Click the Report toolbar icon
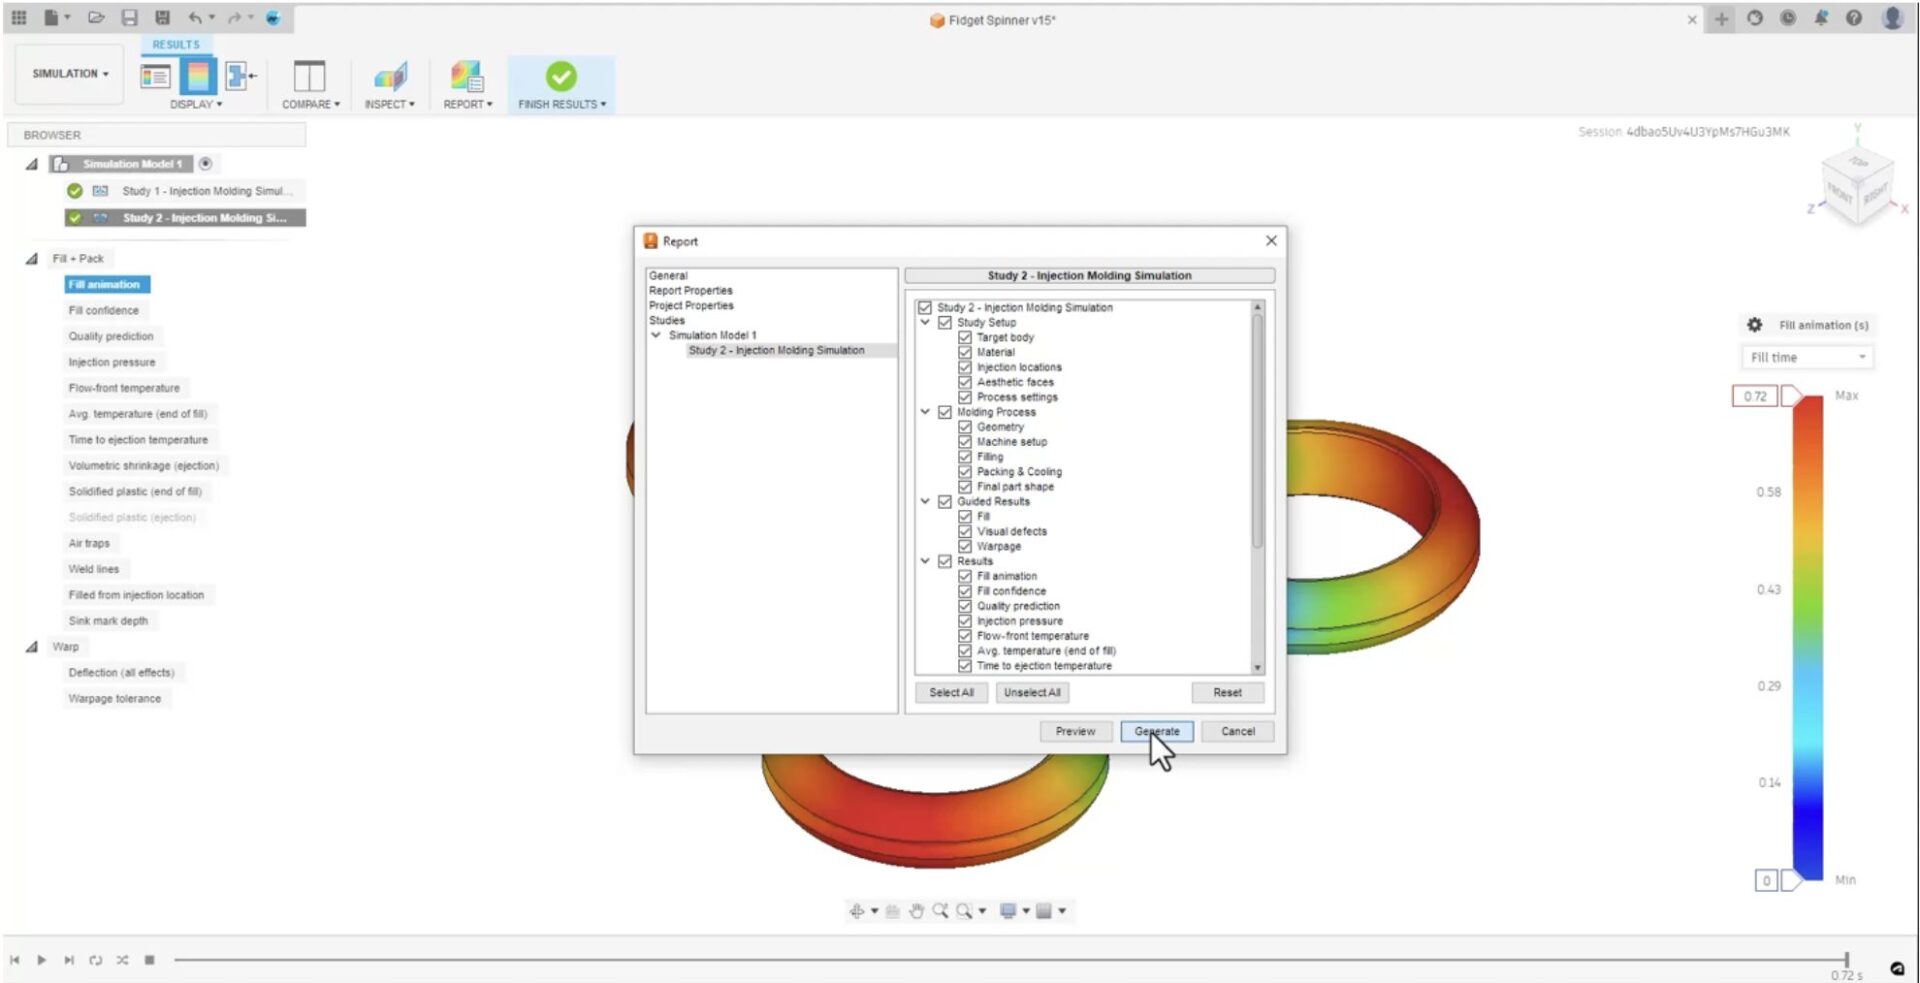Screen dimensions: 1920x983 467,76
